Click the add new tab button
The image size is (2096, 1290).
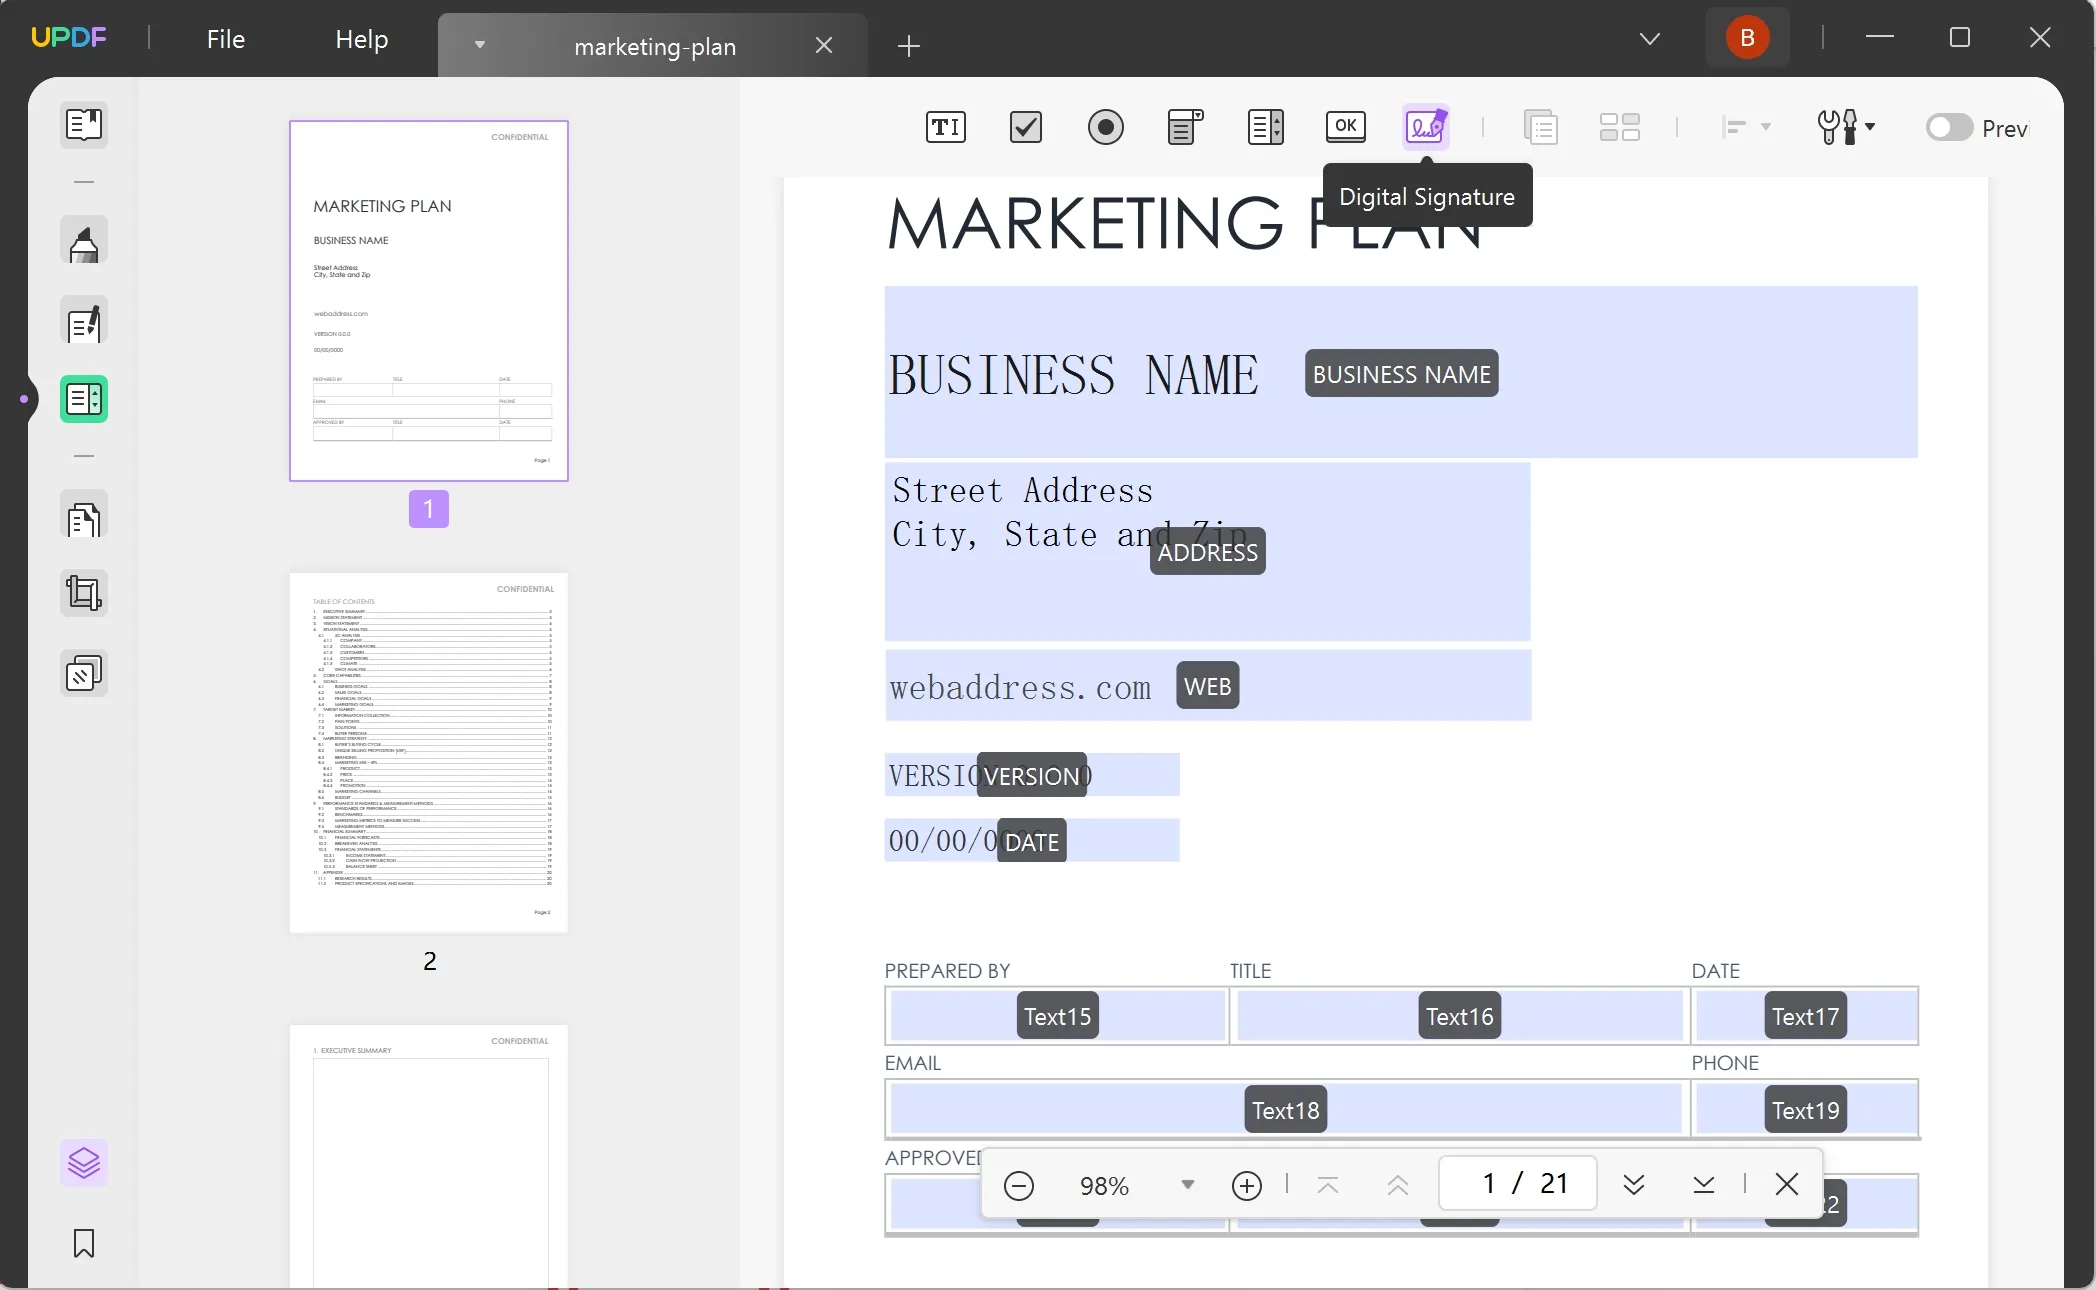pos(909,46)
